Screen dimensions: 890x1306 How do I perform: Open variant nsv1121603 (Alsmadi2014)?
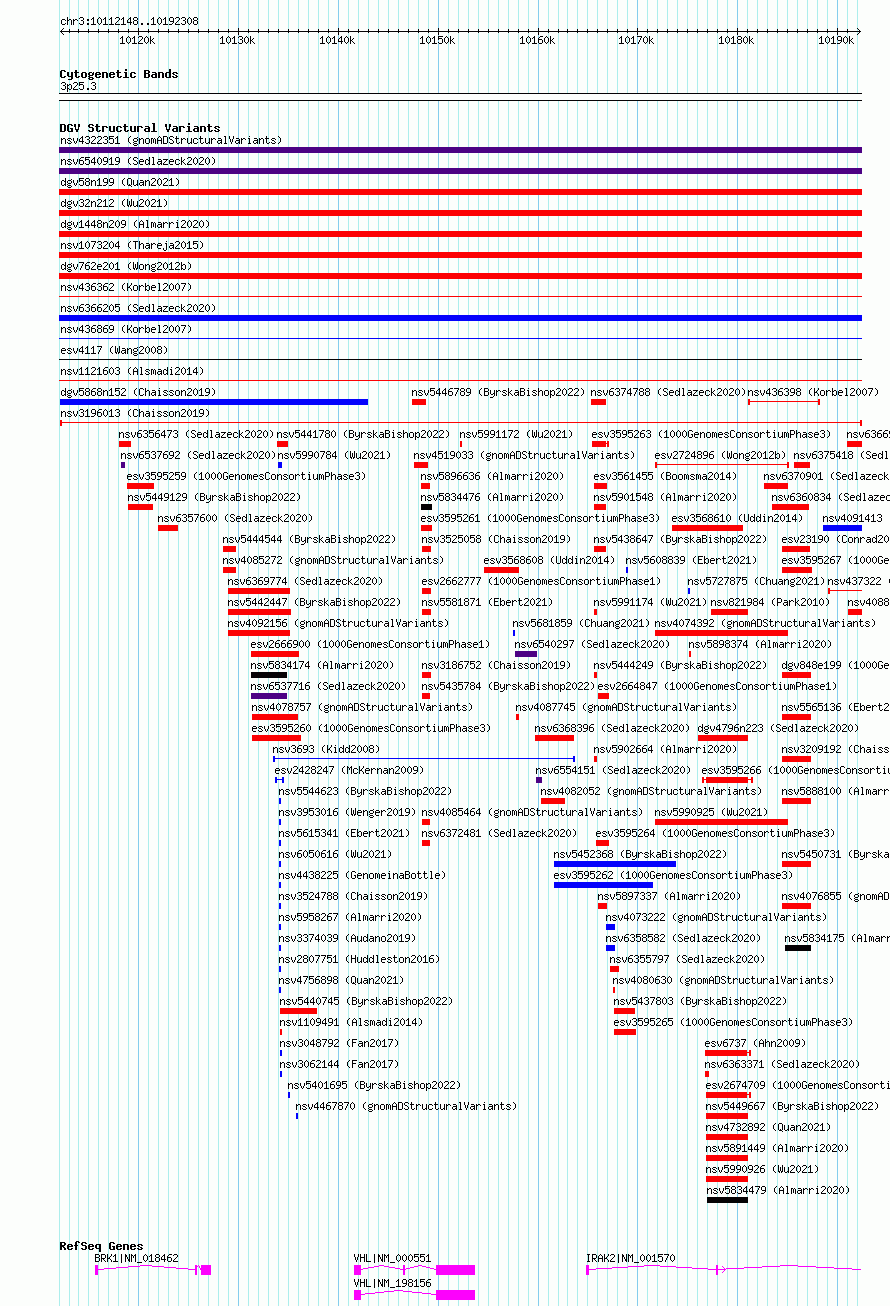pos(130,372)
